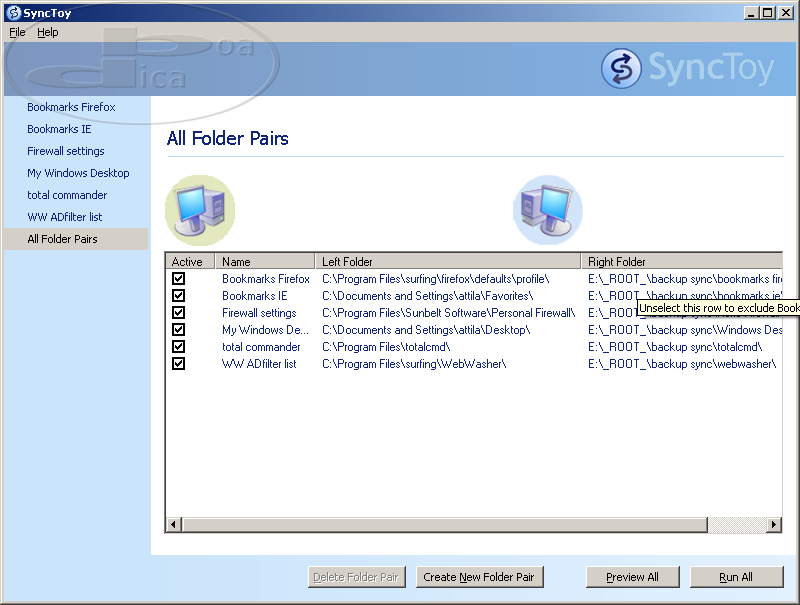Uncheck Active box for Bookmarks Firefox row
800x605 pixels.
tap(178, 279)
